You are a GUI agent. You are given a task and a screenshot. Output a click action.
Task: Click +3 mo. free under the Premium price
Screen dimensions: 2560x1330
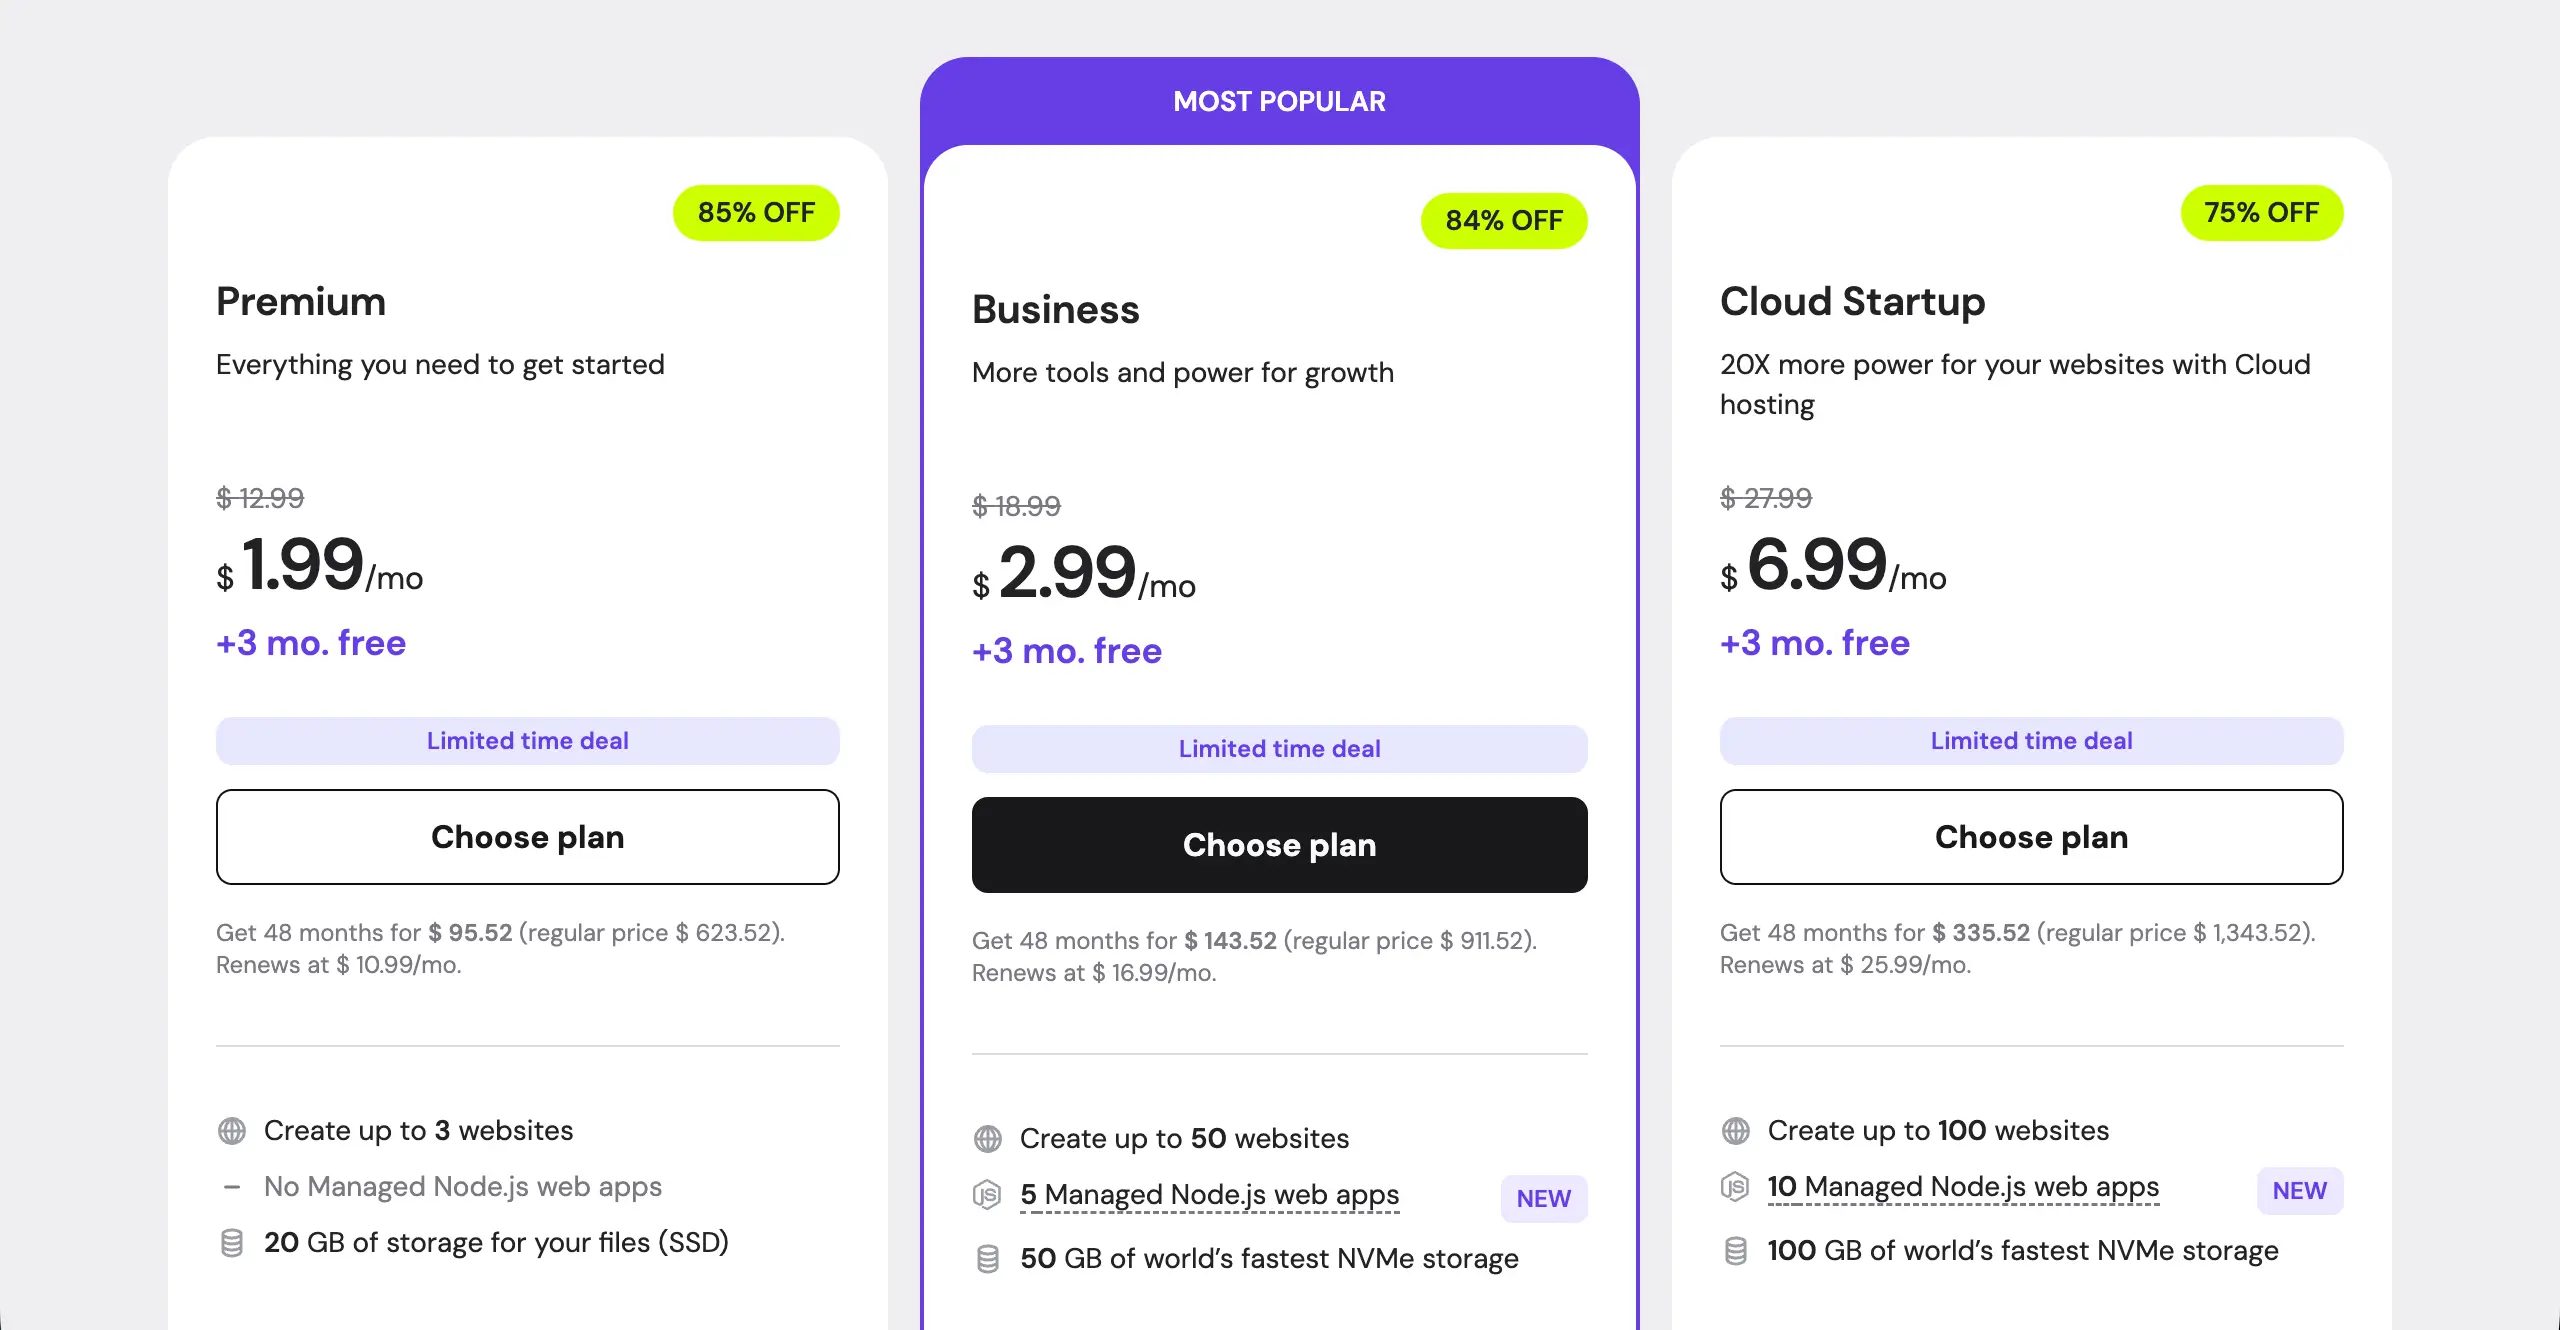[310, 643]
